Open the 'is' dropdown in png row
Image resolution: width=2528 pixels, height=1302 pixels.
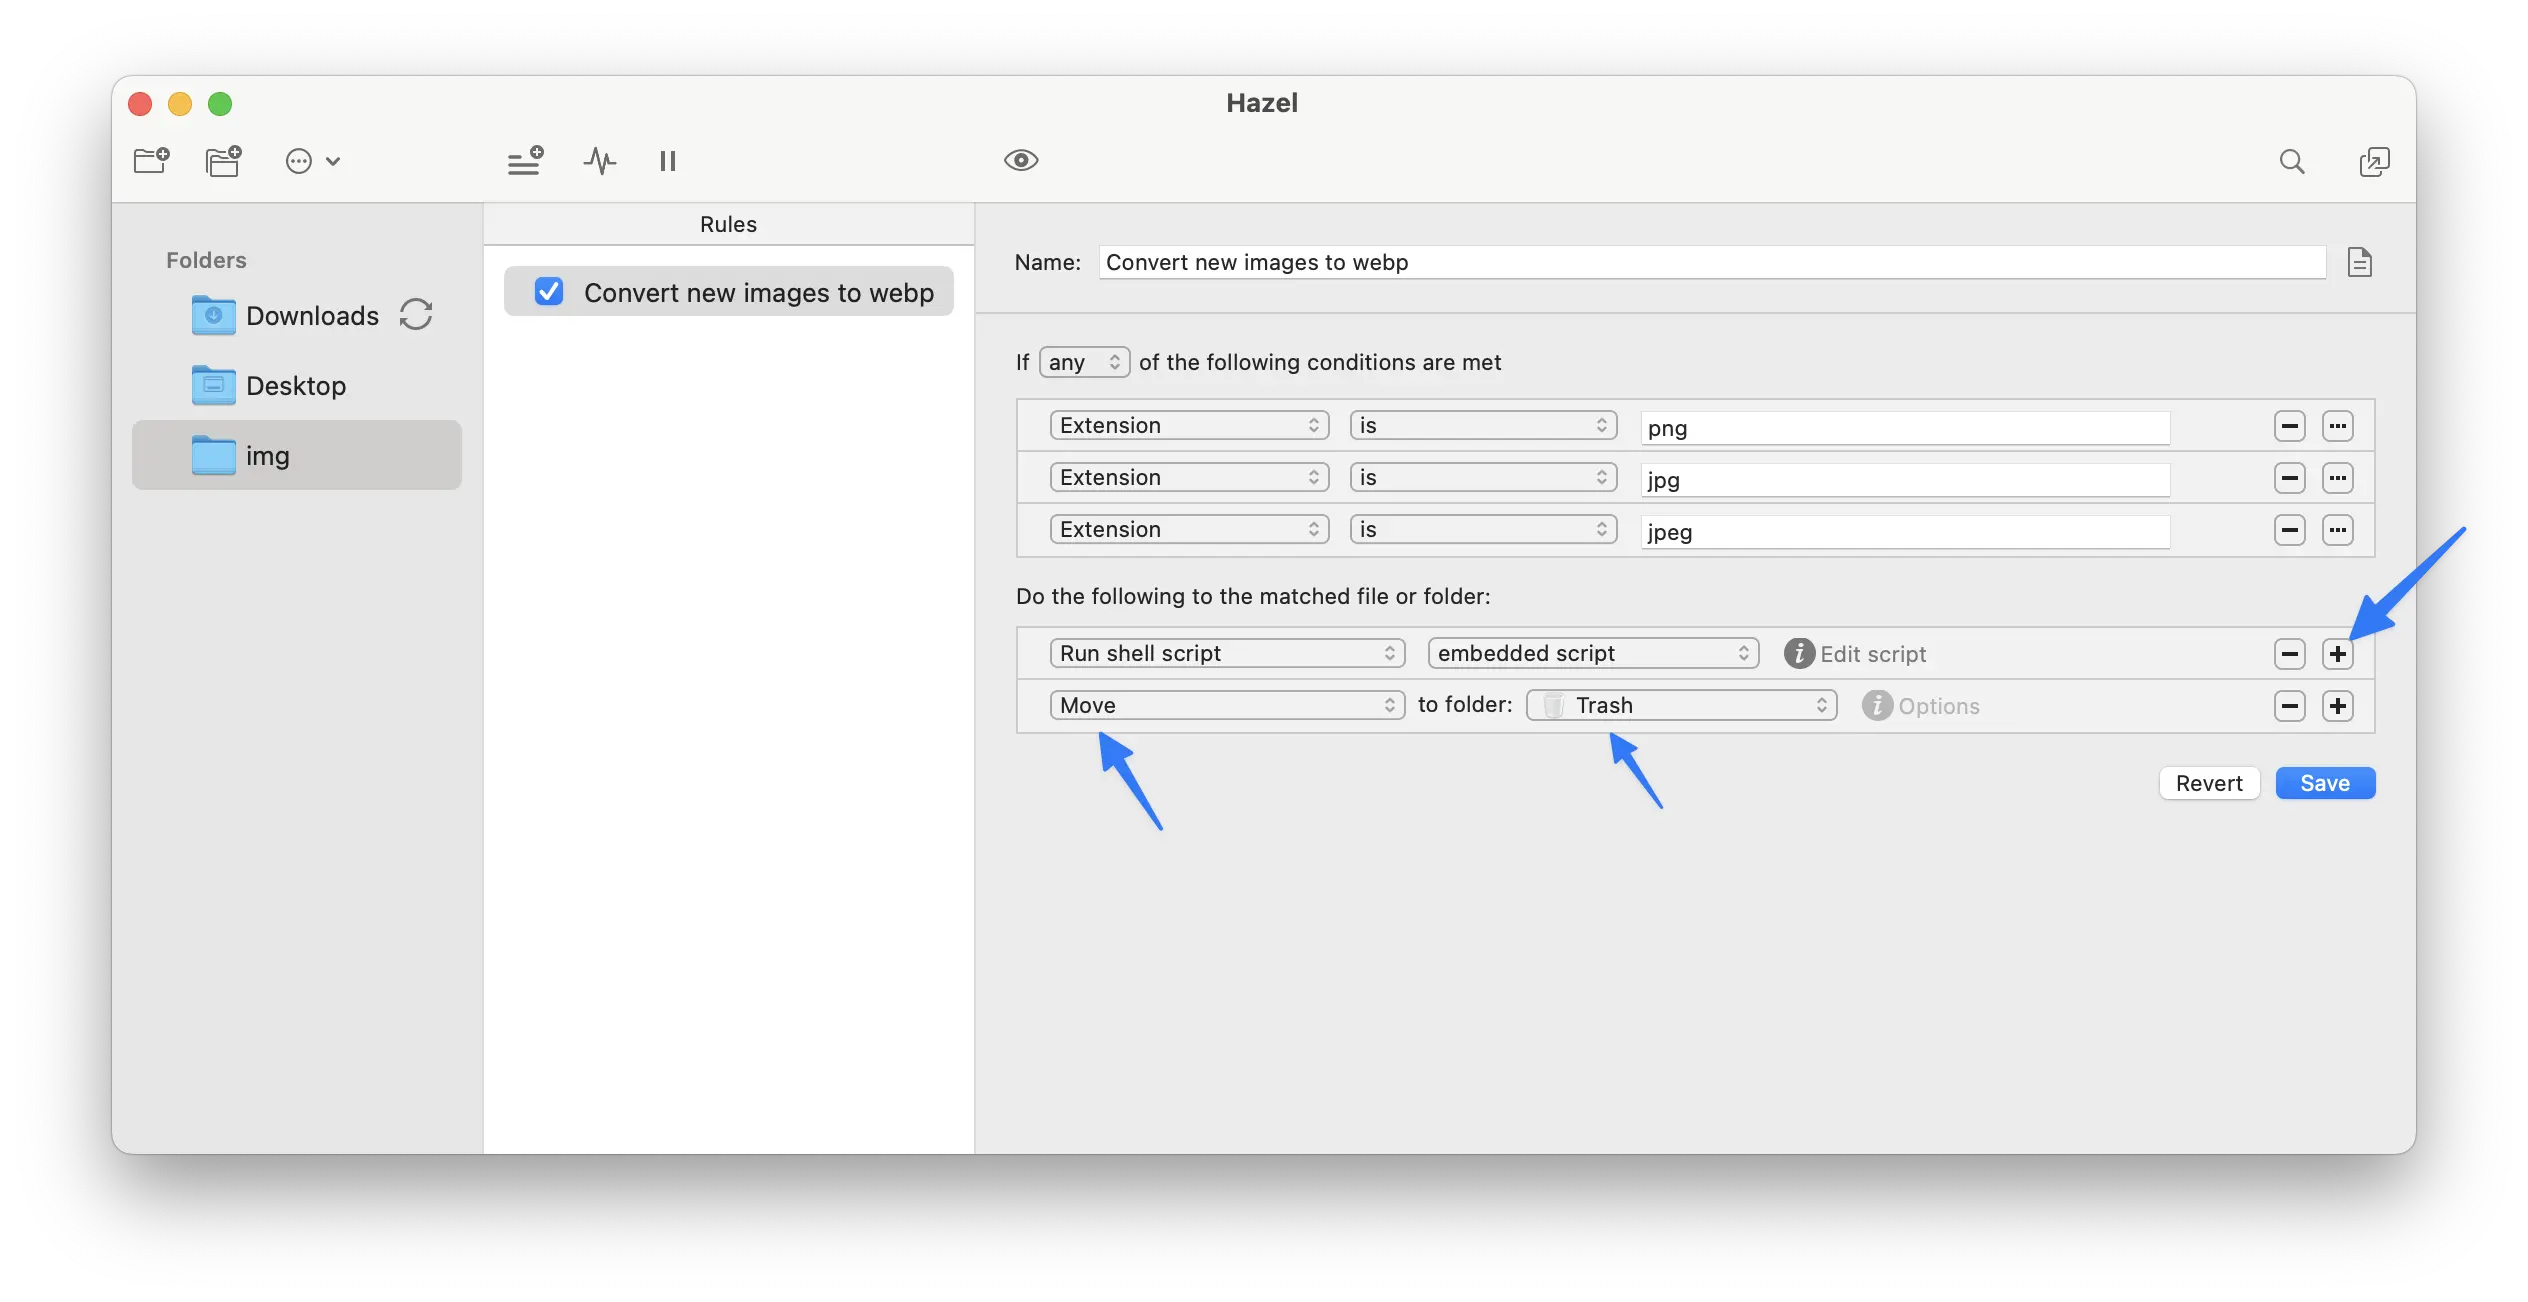tap(1483, 426)
